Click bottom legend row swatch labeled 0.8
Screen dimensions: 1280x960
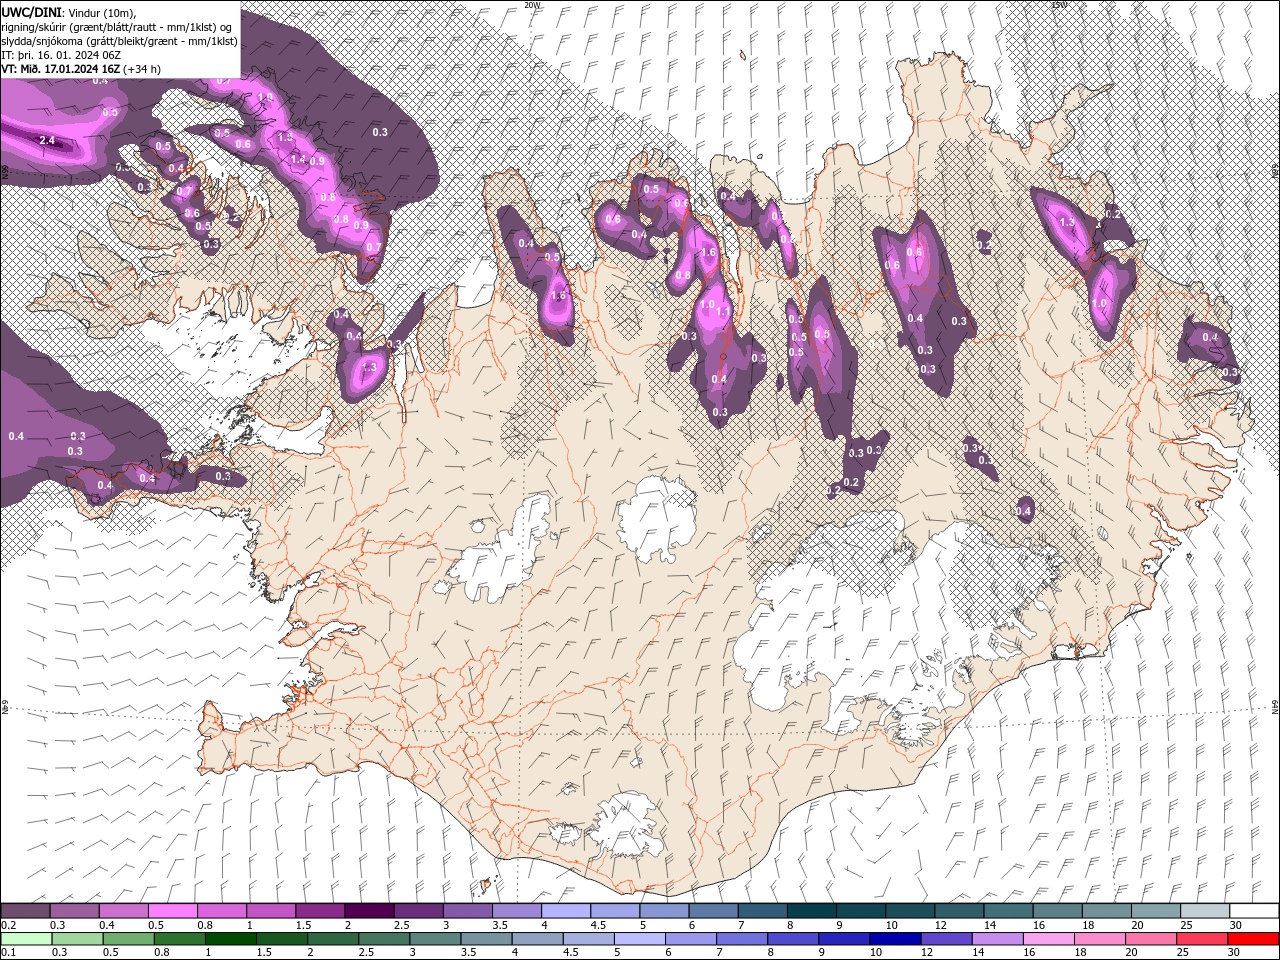[179, 938]
